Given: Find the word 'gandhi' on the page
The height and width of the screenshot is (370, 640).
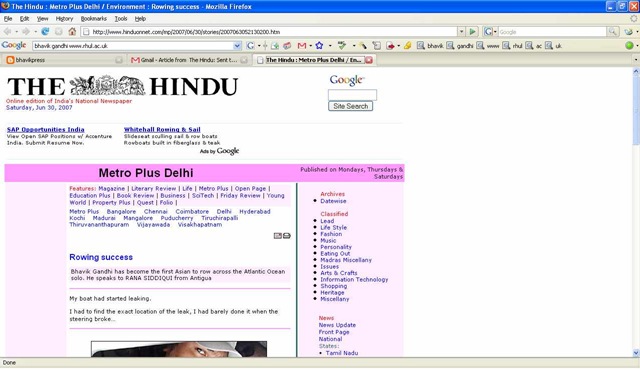Looking at the screenshot, I should (460, 46).
